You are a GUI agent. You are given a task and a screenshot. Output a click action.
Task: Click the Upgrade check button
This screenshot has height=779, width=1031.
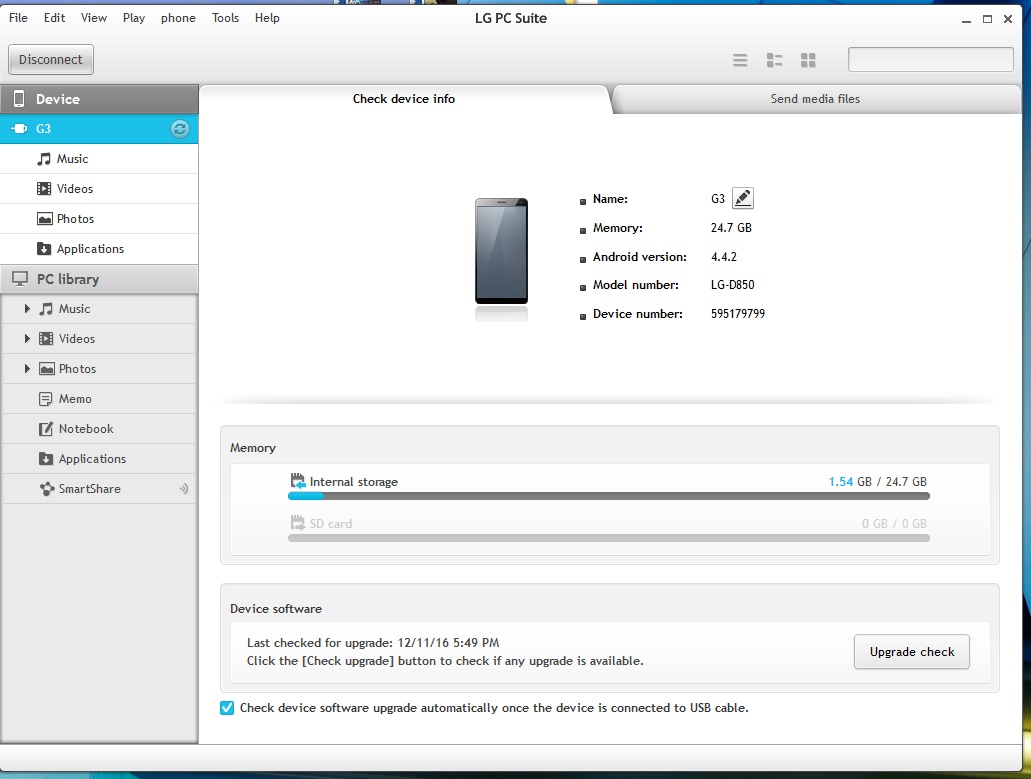pos(911,651)
